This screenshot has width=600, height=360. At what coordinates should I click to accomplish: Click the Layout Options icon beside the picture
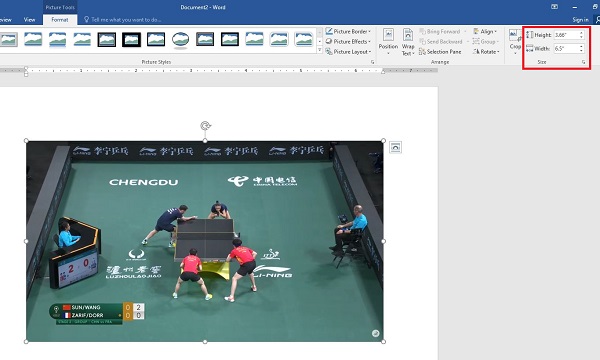(x=395, y=147)
